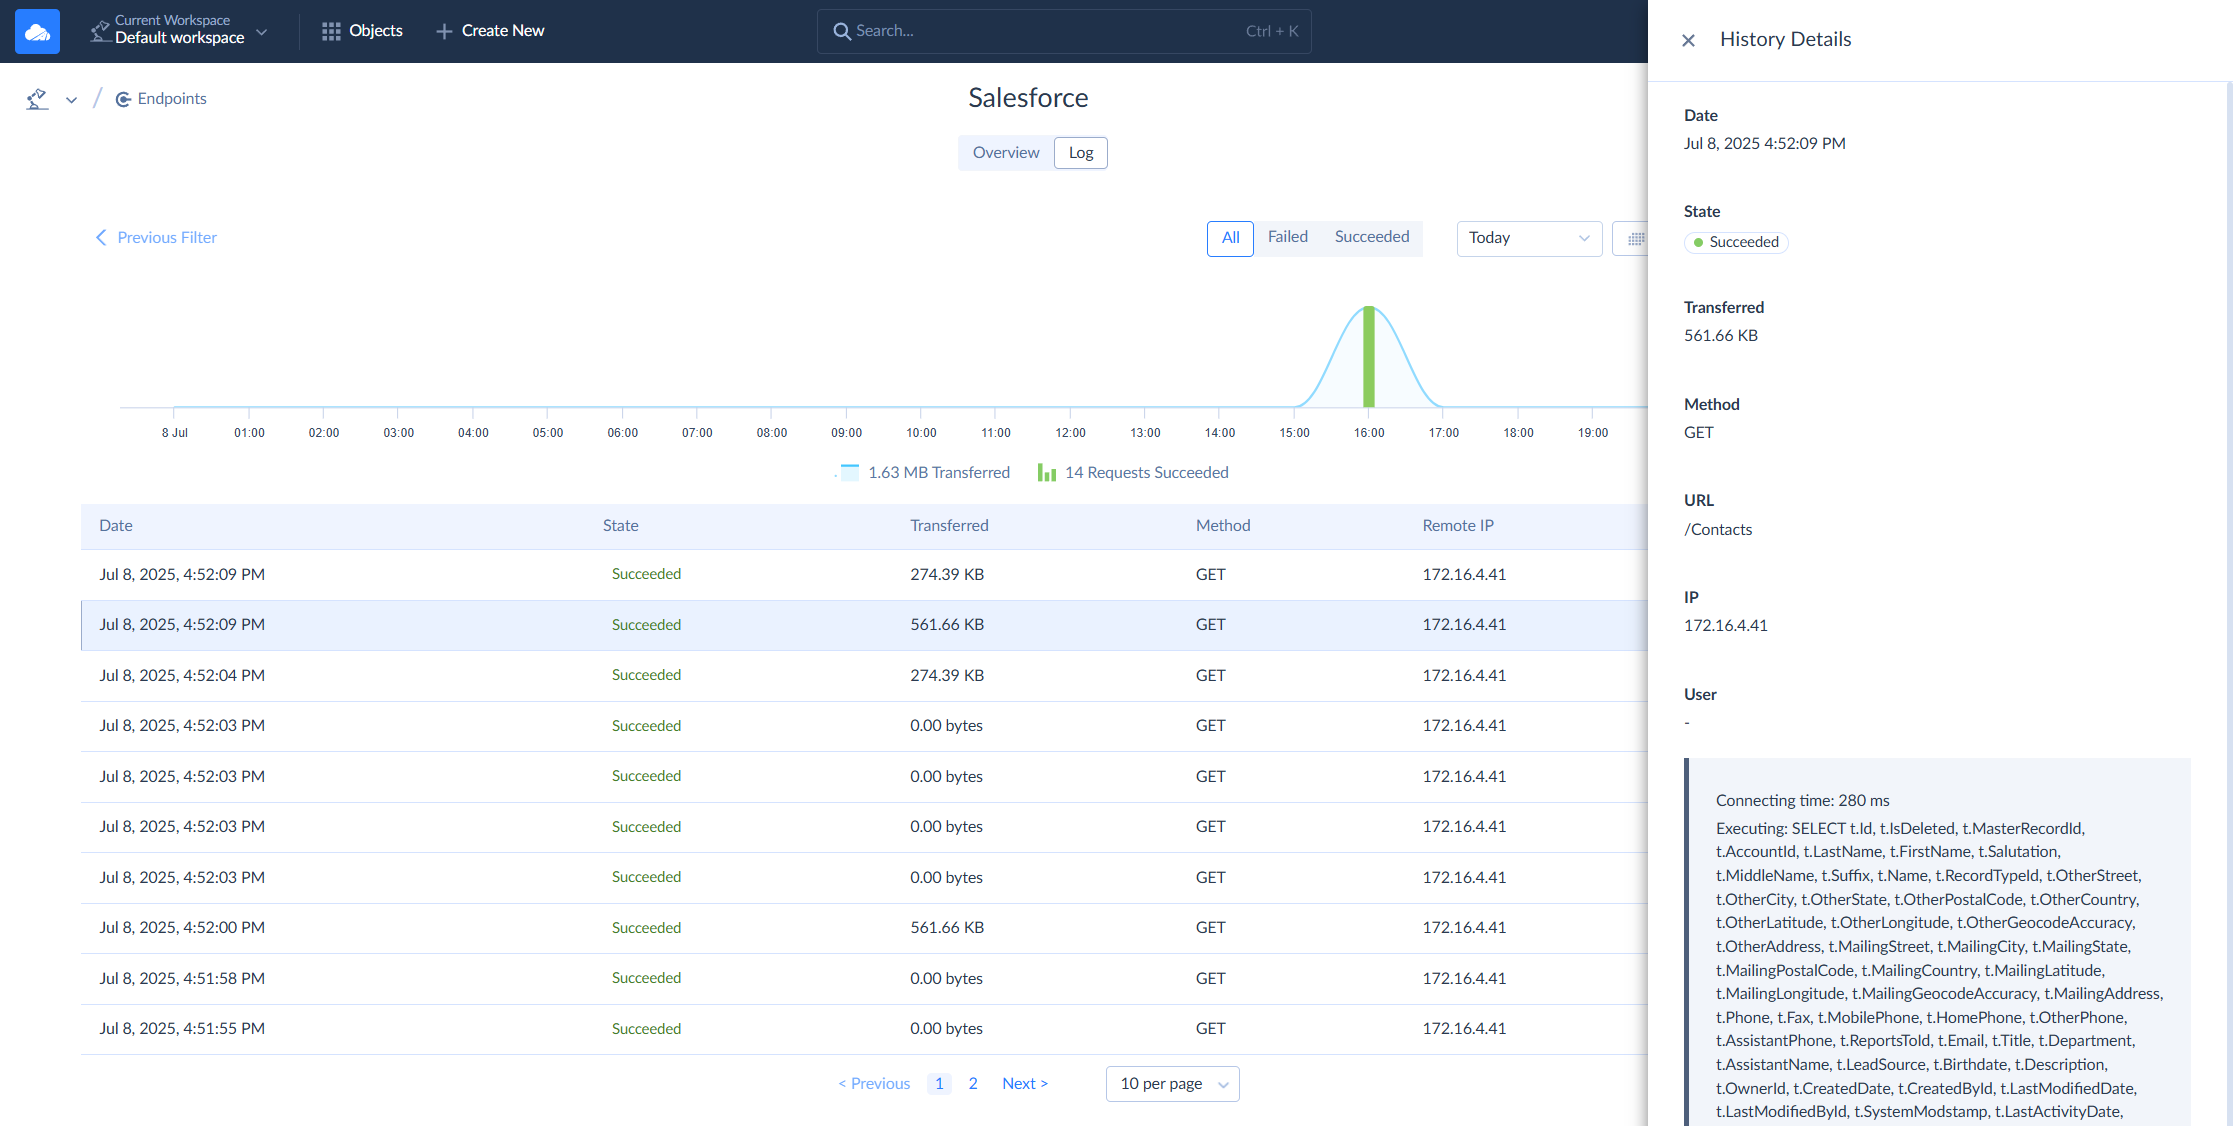Open the 4:52:04 PM log entry
Image resolution: width=2233 pixels, height=1126 pixels.
coord(864,676)
